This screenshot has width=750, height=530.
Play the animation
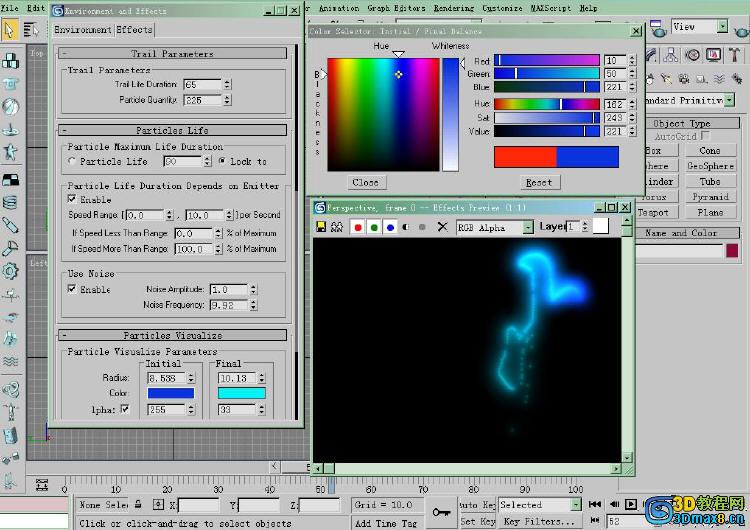pos(631,504)
